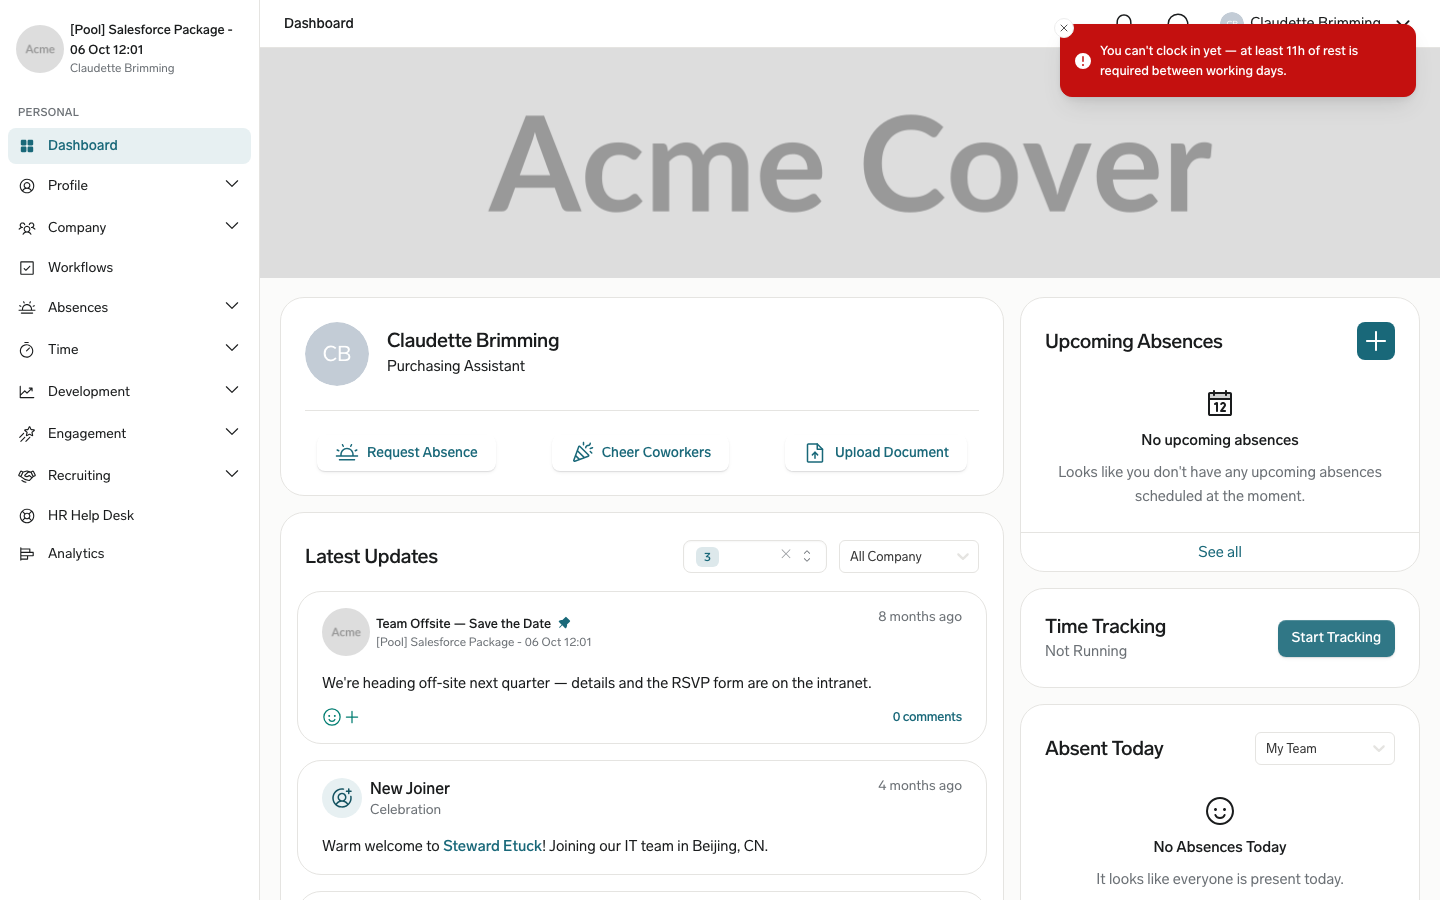The image size is (1440, 900).
Task: Expand the Absences section chevron
Action: (232, 306)
